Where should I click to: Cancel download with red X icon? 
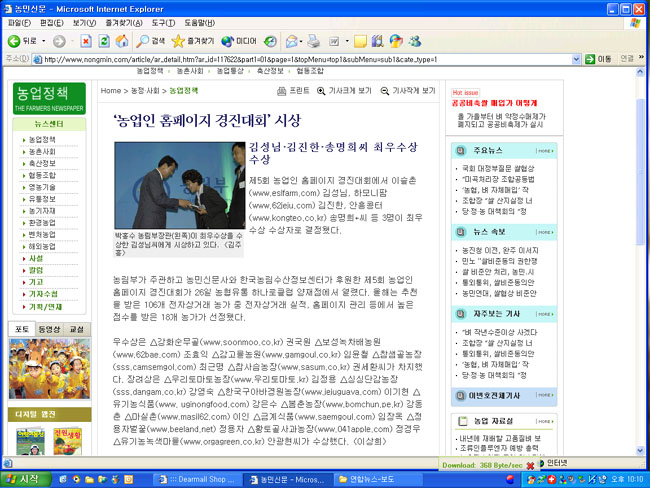coord(530,466)
